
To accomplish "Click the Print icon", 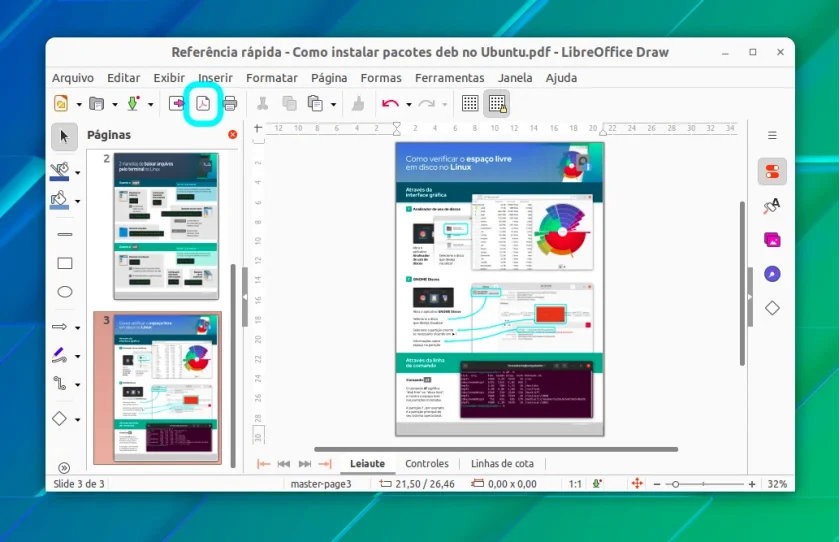I will tap(230, 103).
